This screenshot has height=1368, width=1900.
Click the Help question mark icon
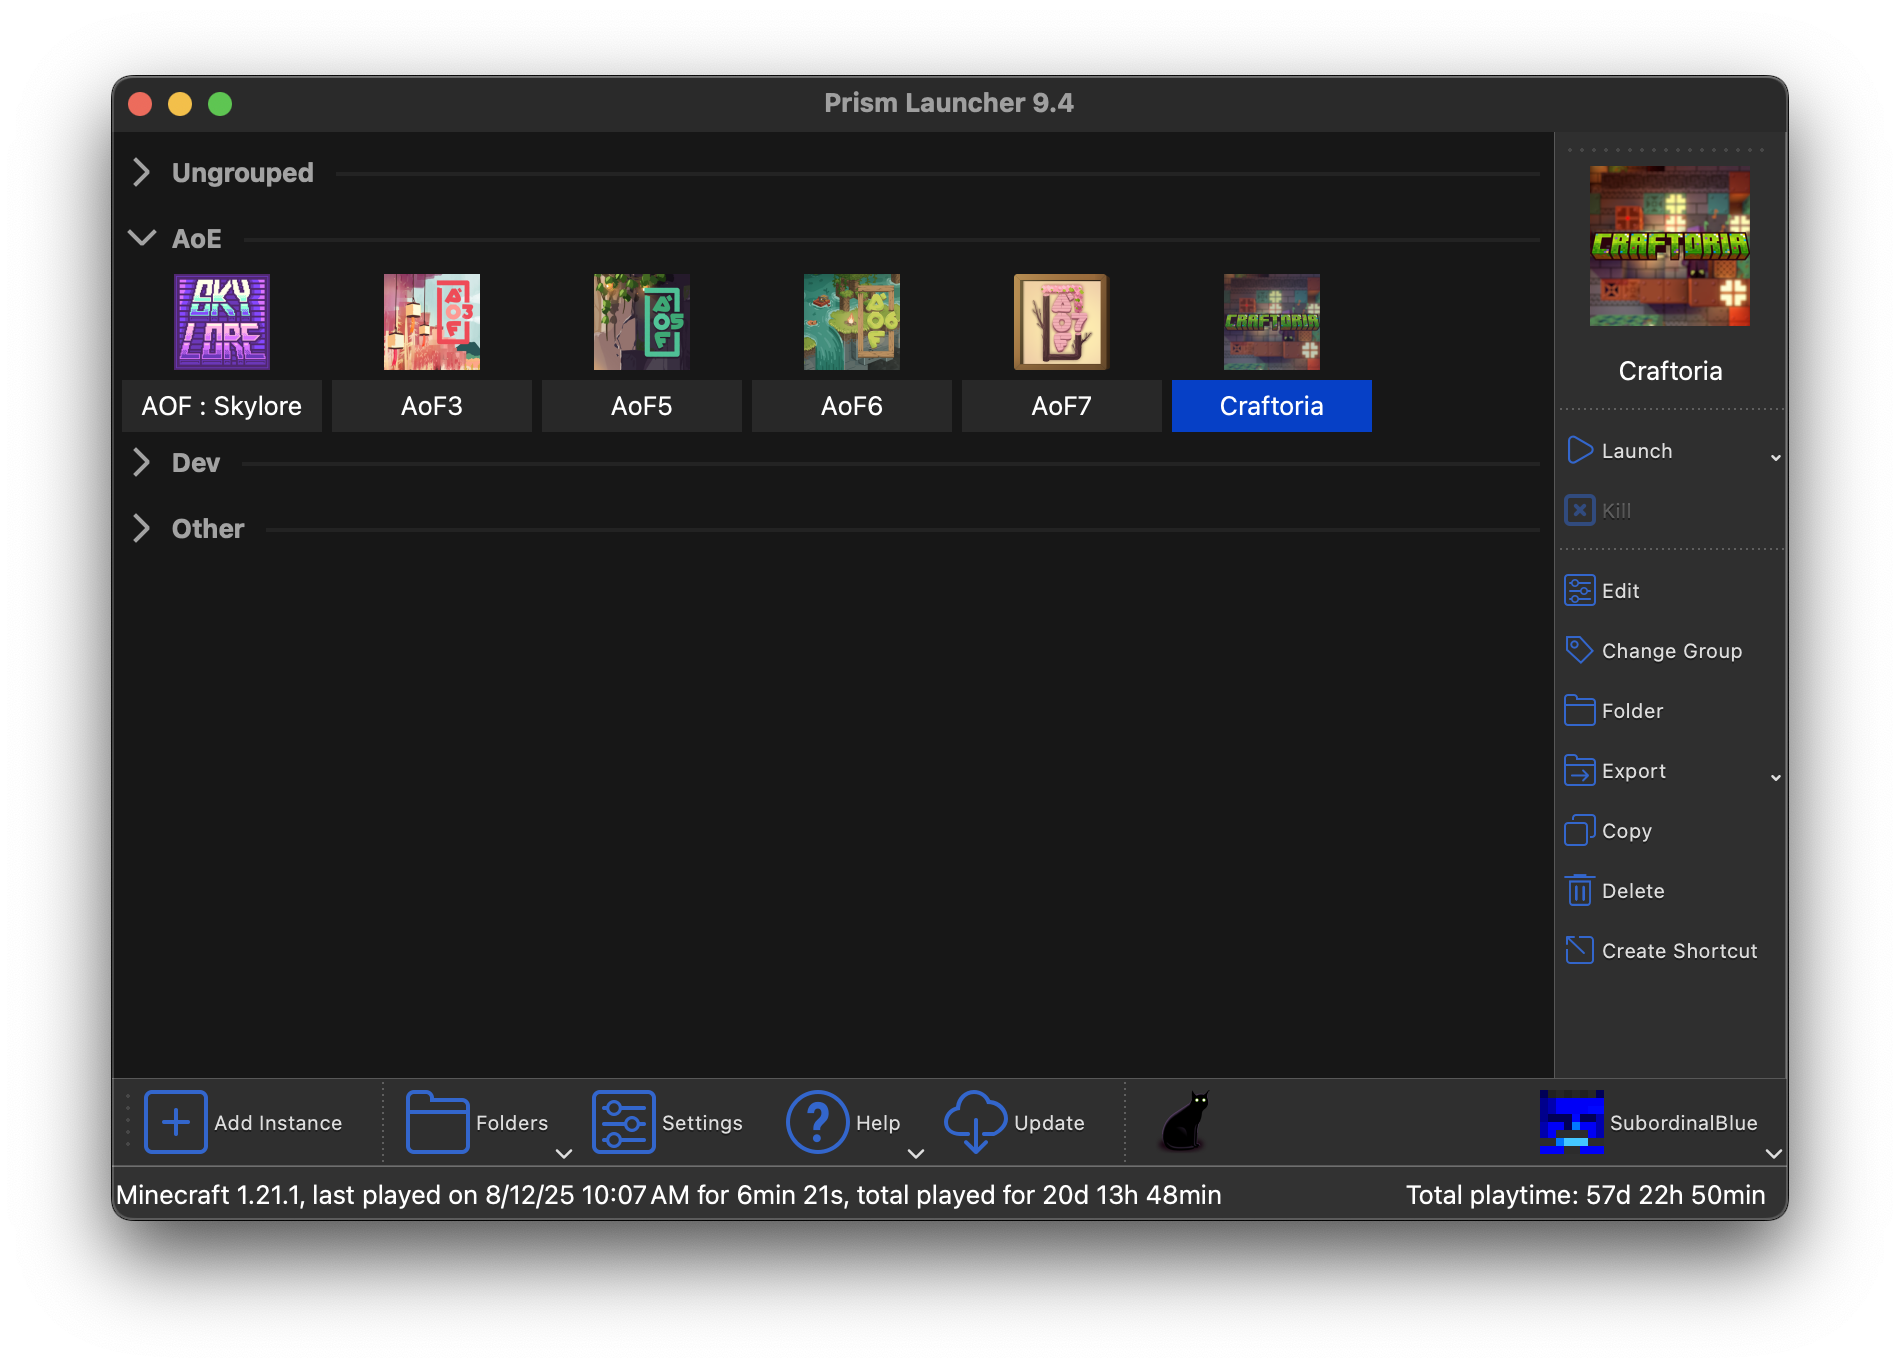point(818,1122)
